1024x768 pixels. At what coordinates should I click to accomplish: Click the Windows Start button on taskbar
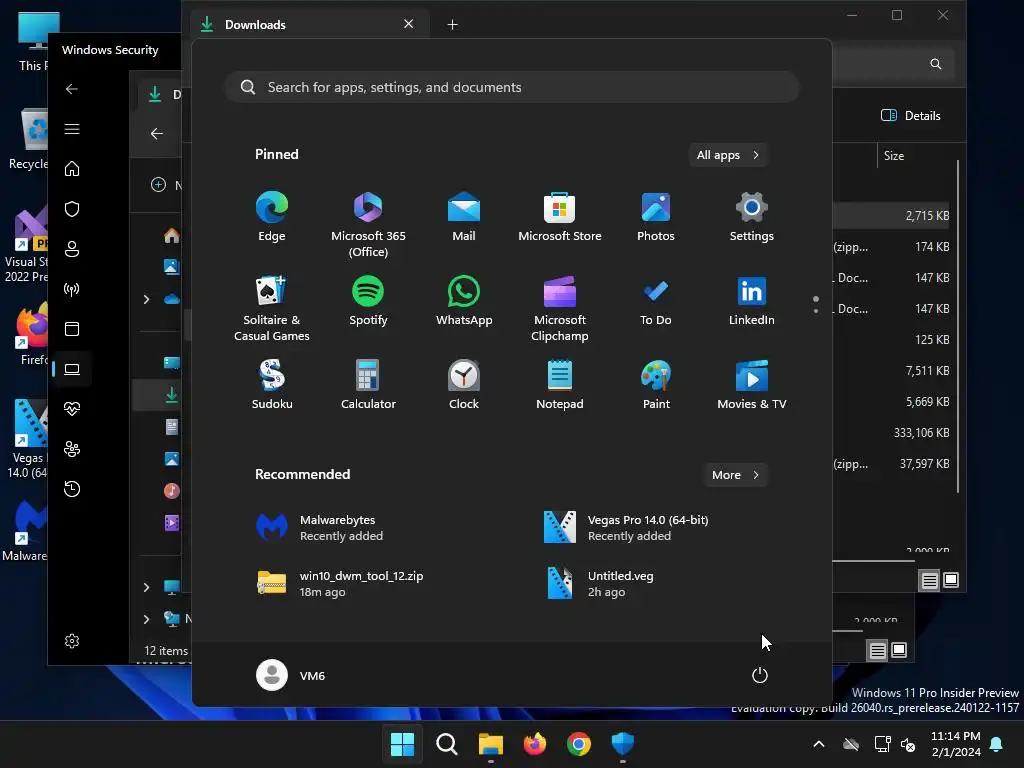point(402,744)
